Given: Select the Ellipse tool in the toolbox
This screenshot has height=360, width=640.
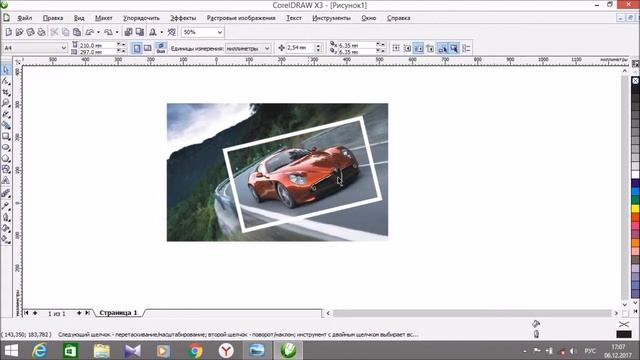Looking at the screenshot, I should tap(6, 147).
